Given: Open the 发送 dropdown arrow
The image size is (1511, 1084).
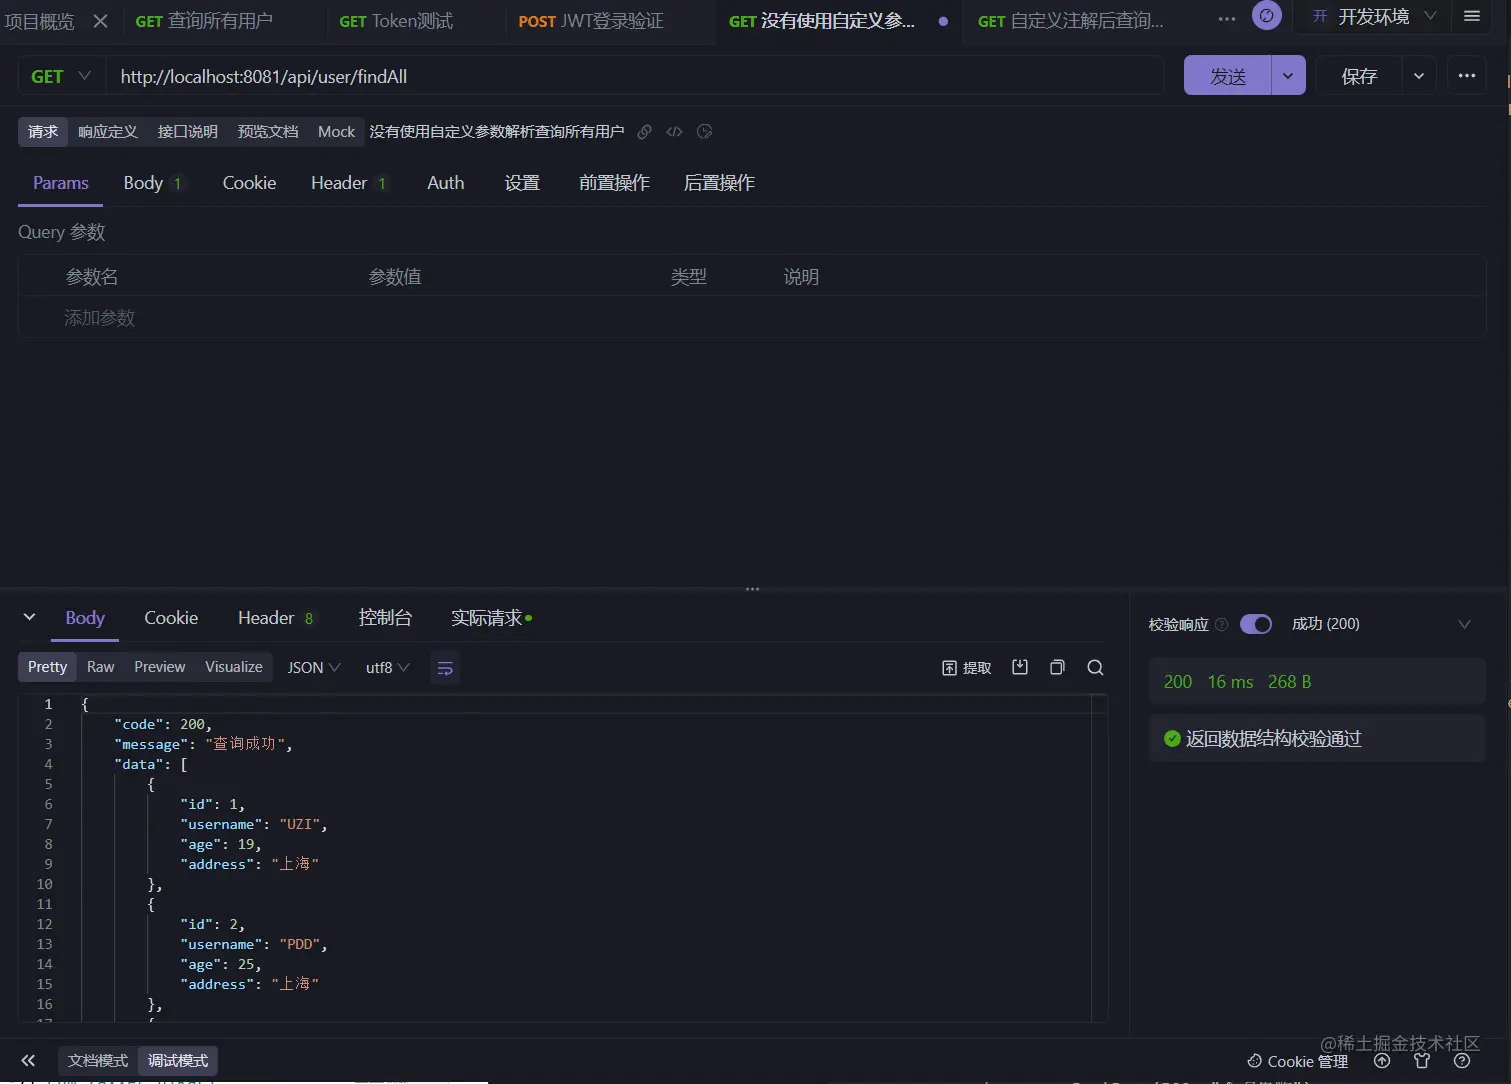Looking at the screenshot, I should [x=1288, y=76].
